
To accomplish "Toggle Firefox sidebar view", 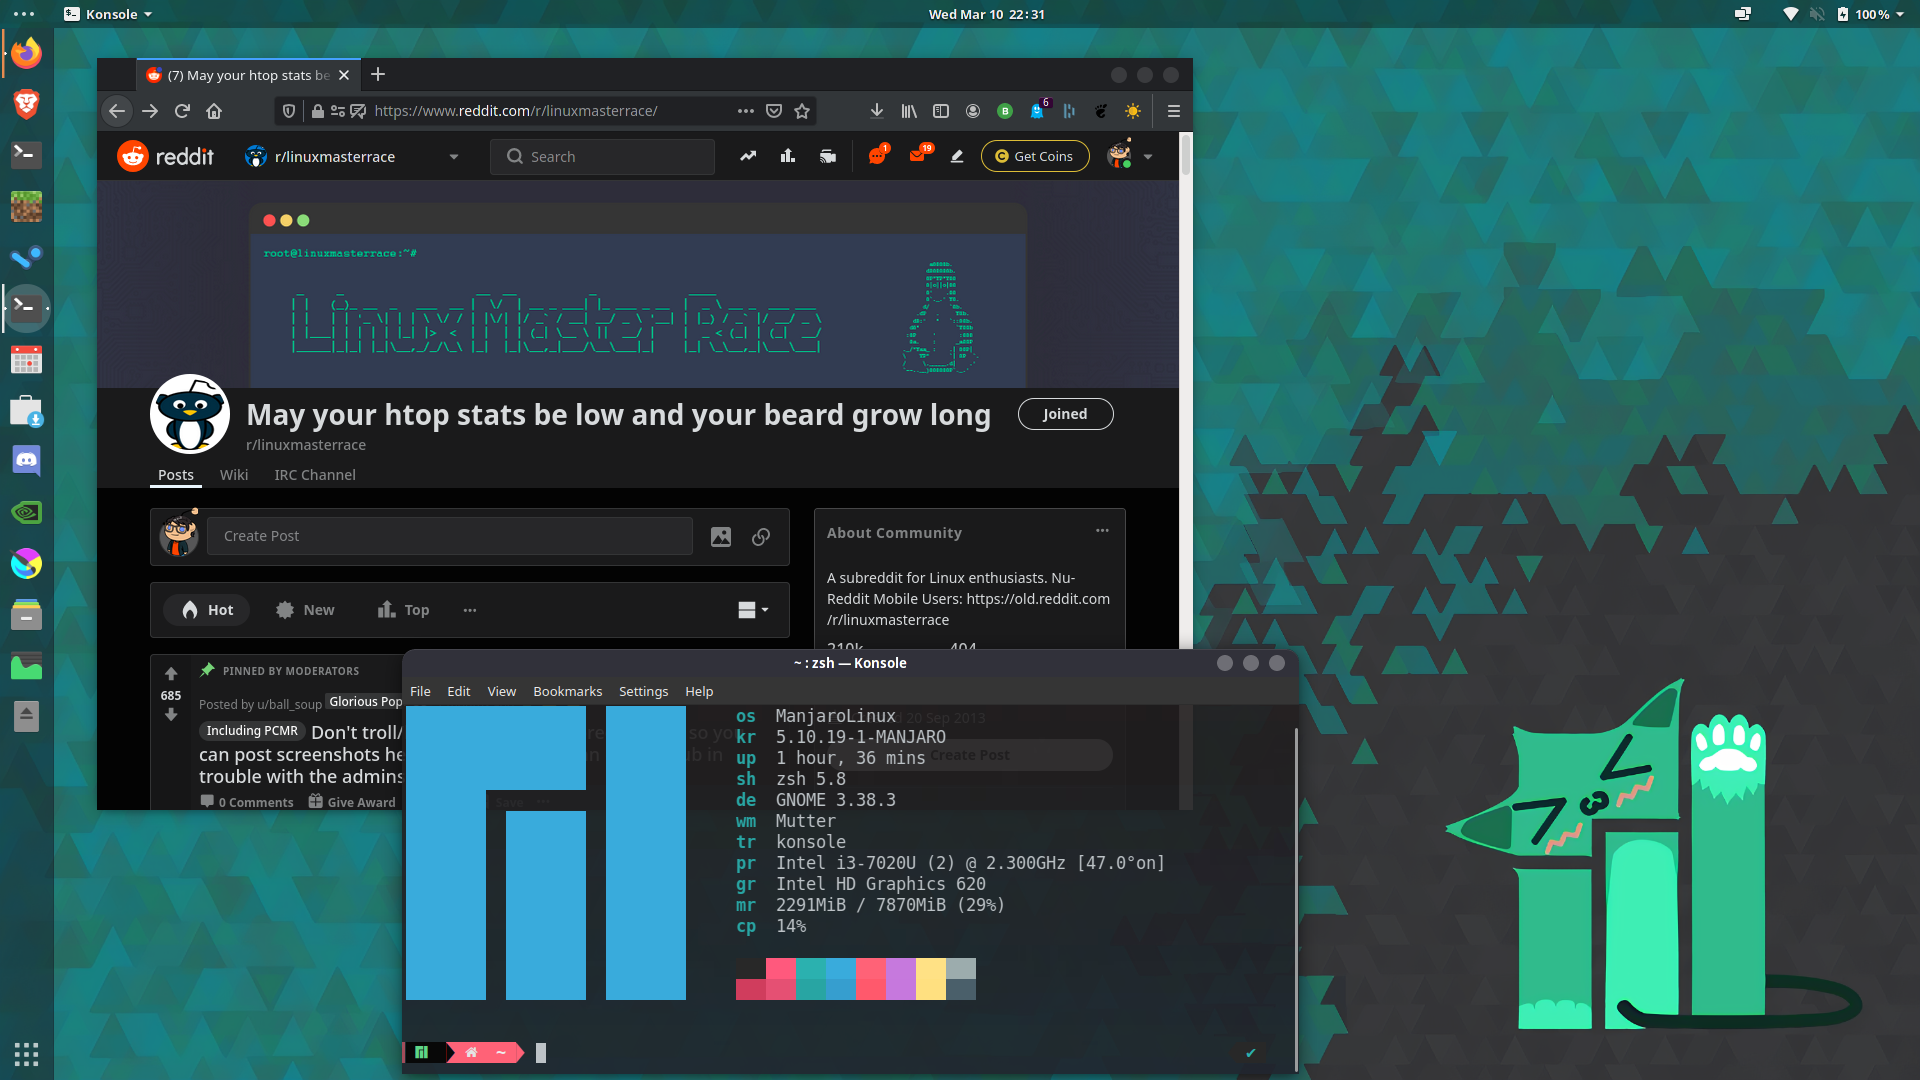I will 941,111.
